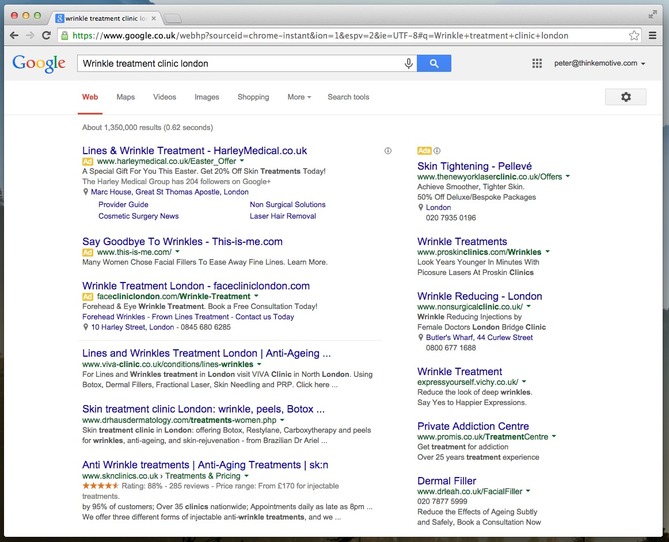Open Private Addiction Centre ad
The width and height of the screenshot is (669, 542).
pos(473,426)
